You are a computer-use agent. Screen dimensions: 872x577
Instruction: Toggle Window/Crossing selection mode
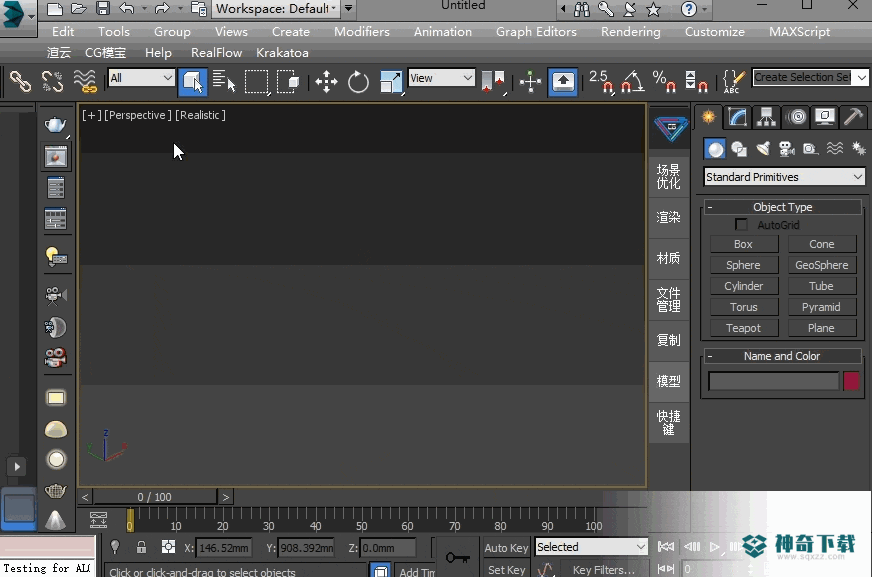coord(288,82)
